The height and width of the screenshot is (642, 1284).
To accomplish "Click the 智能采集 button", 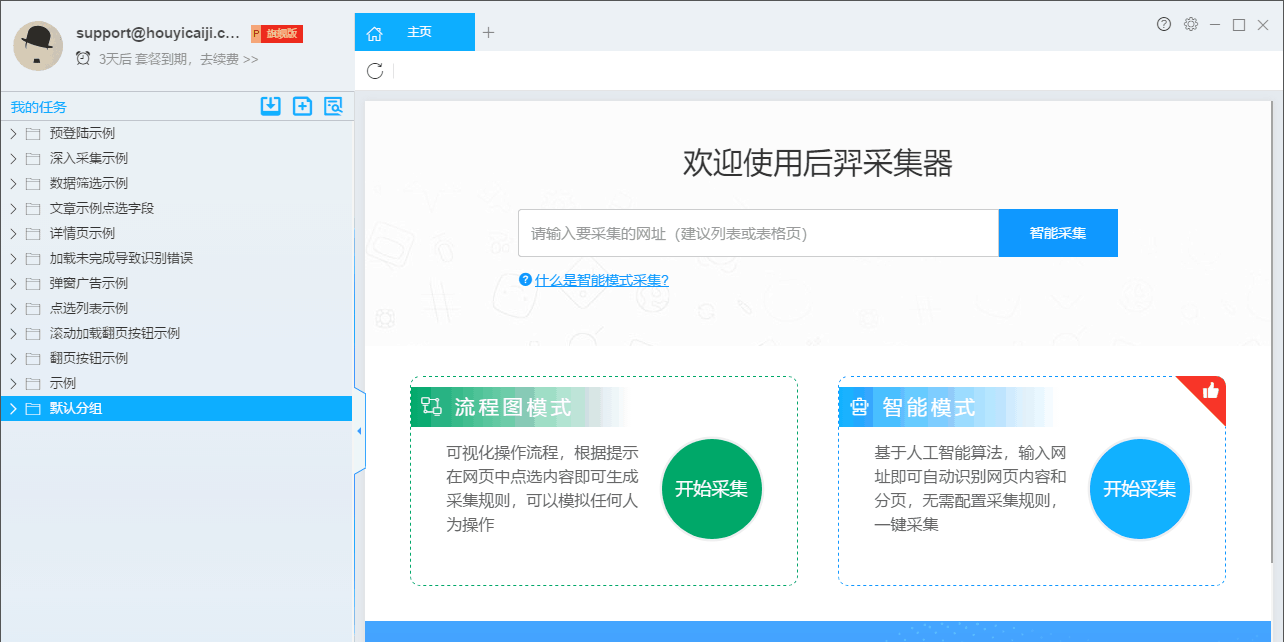I will tap(1058, 233).
